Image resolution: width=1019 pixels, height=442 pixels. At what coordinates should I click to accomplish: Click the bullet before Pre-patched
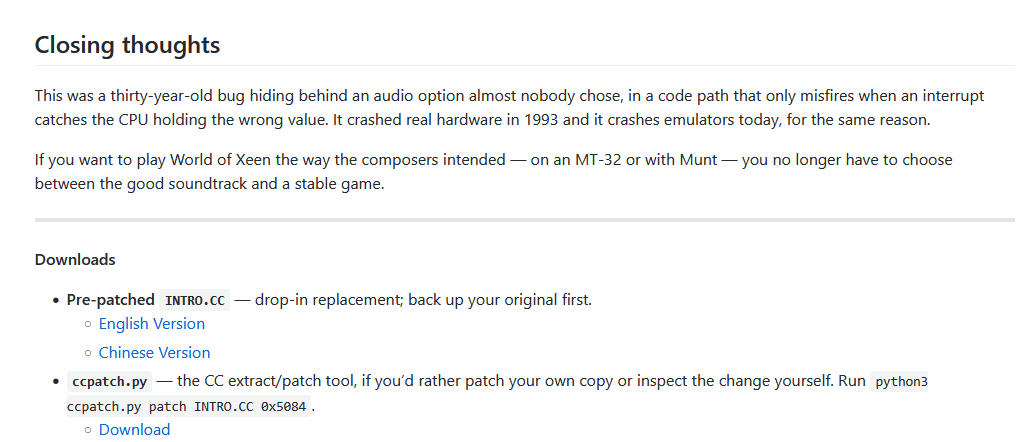click(56, 300)
